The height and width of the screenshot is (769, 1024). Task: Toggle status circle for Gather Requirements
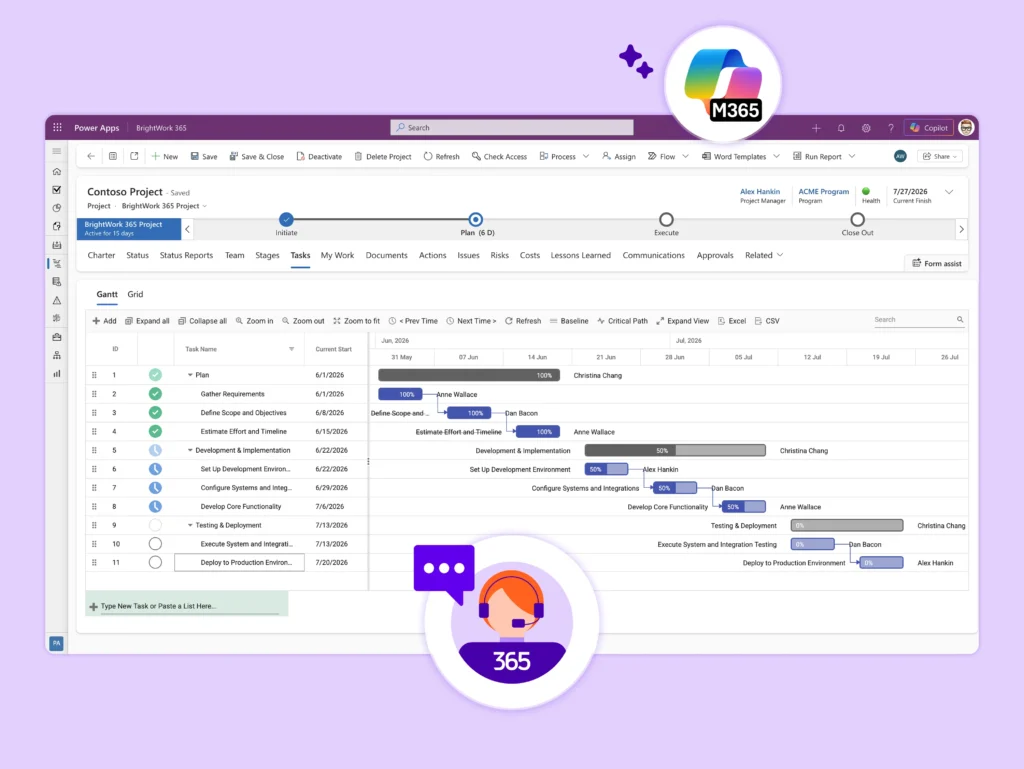point(155,394)
